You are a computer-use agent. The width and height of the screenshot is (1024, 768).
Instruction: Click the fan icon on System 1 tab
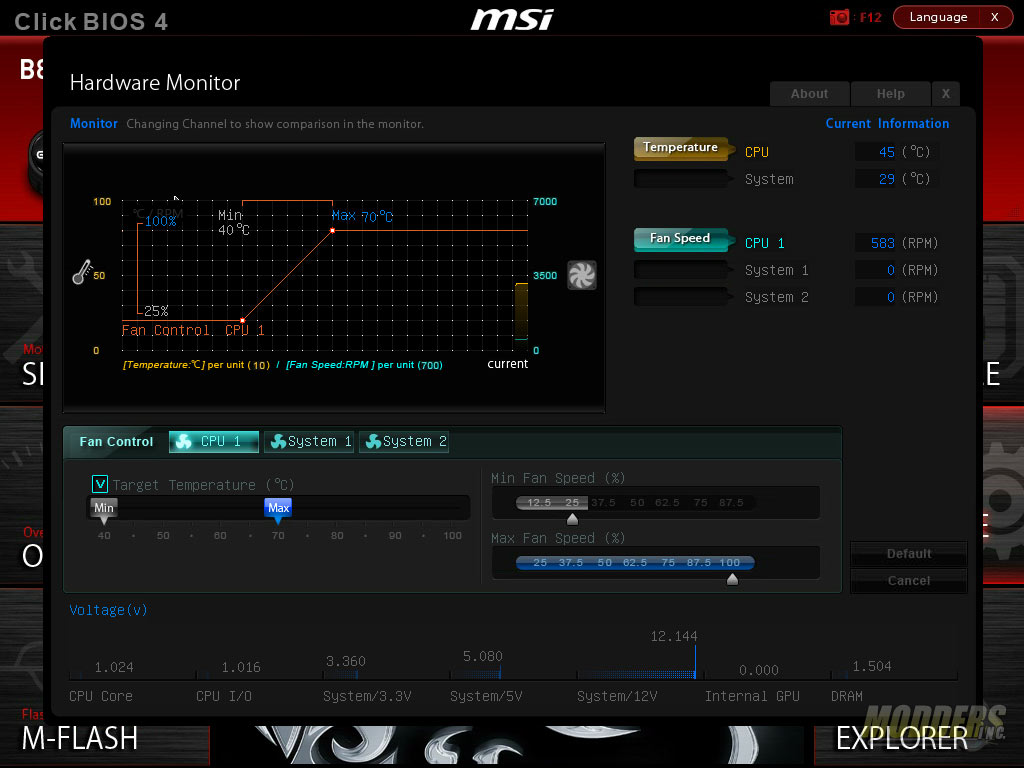[x=278, y=441]
